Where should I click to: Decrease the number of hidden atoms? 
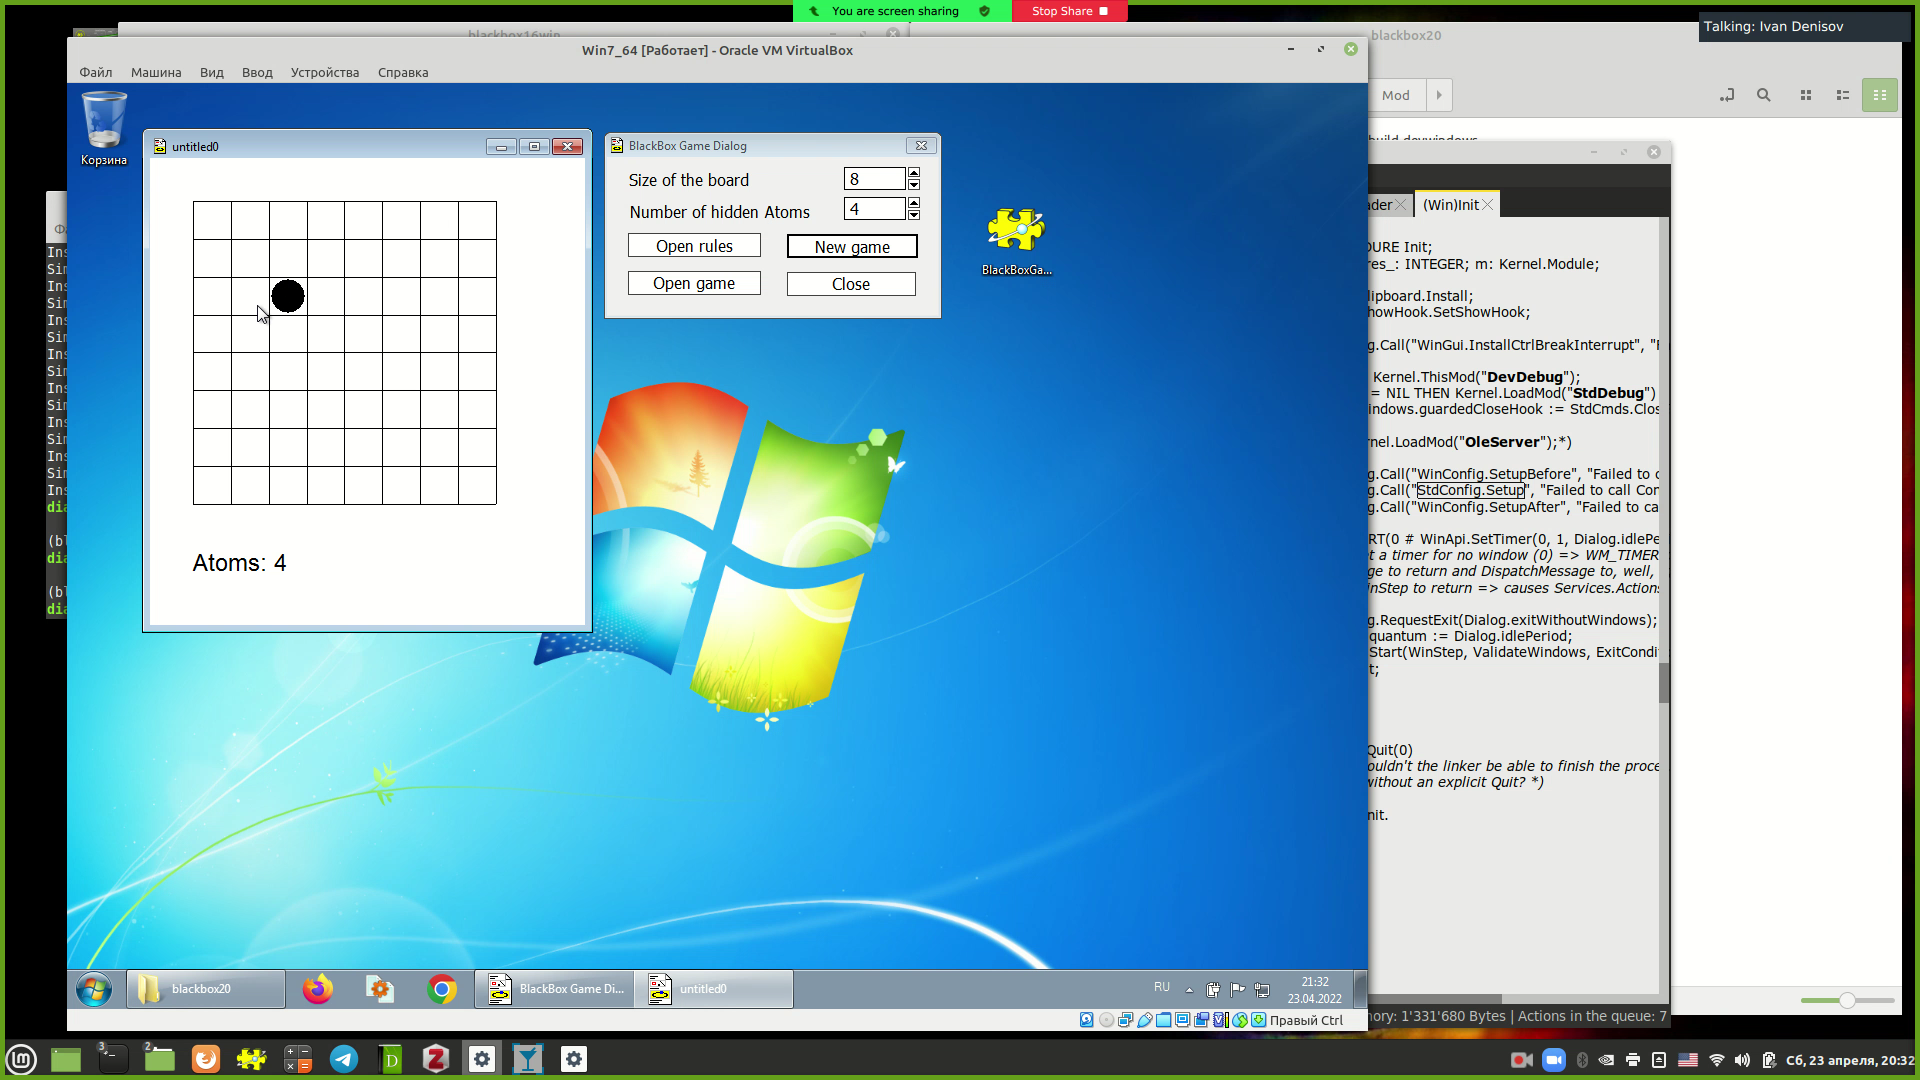pos(914,215)
